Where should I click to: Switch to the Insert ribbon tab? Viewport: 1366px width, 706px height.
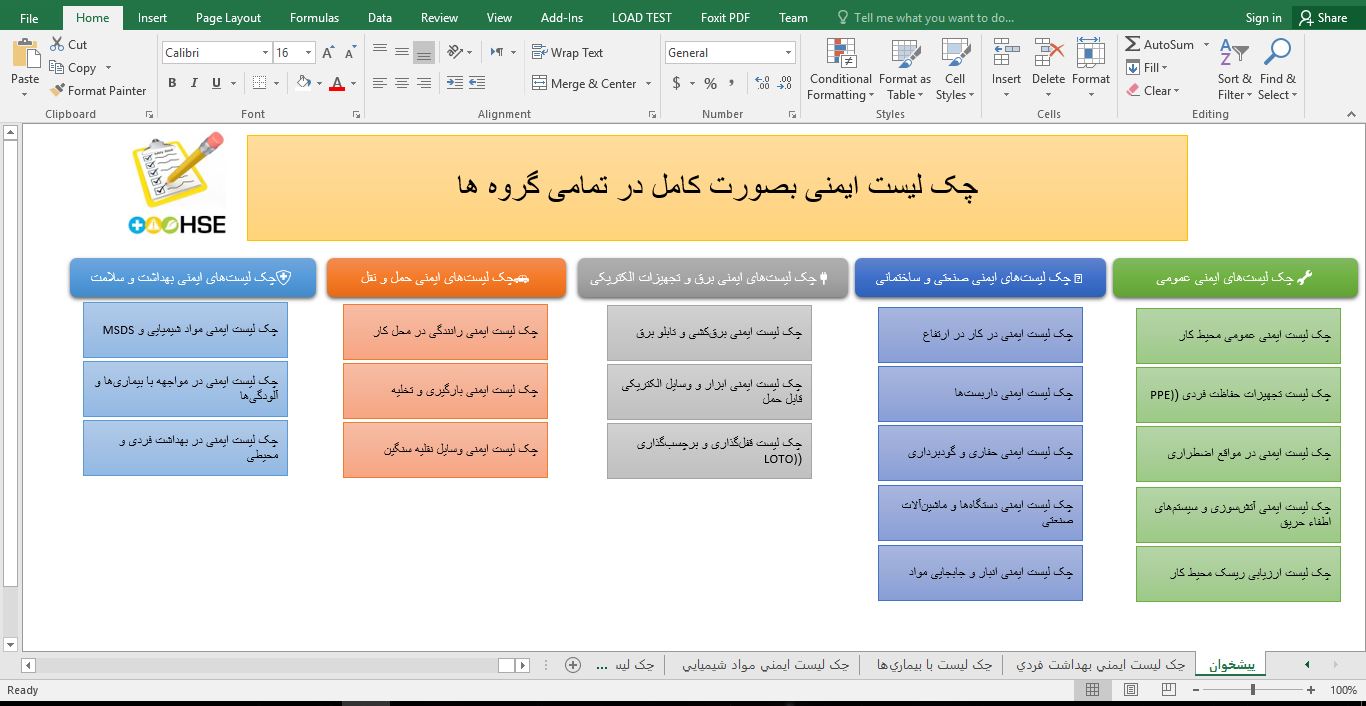(152, 17)
